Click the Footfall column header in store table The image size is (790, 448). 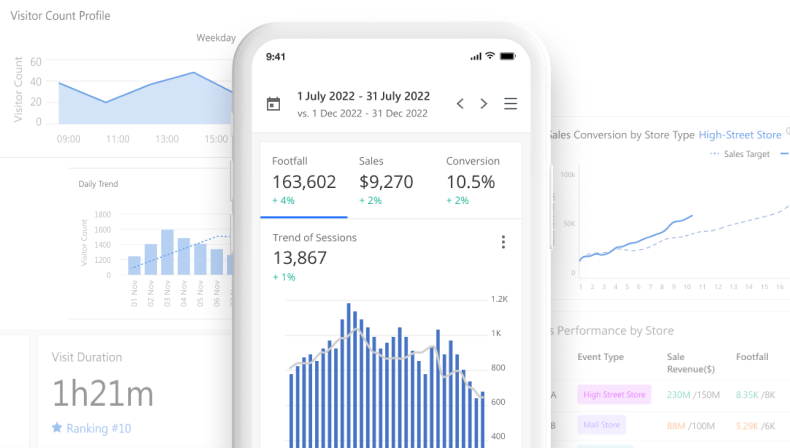[x=752, y=357]
